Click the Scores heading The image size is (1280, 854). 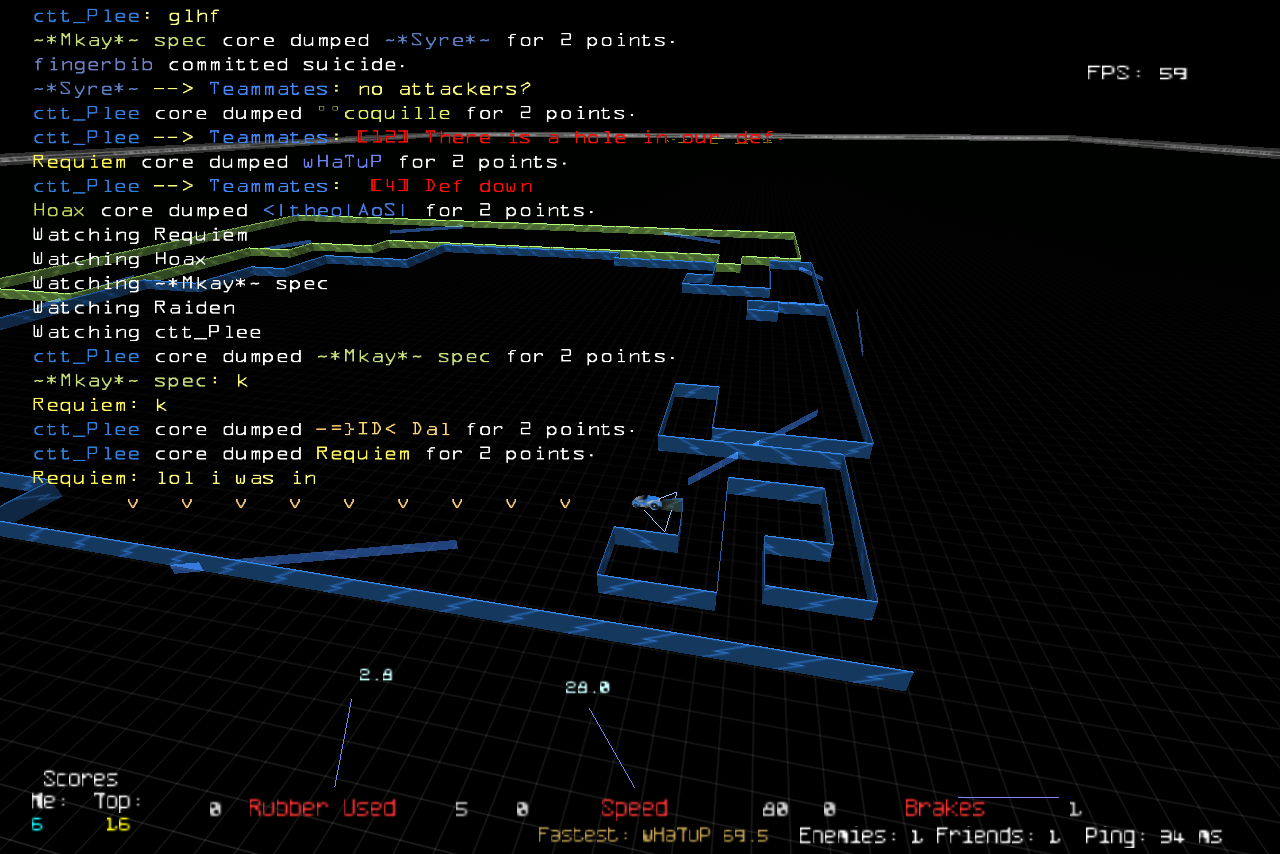(80, 779)
